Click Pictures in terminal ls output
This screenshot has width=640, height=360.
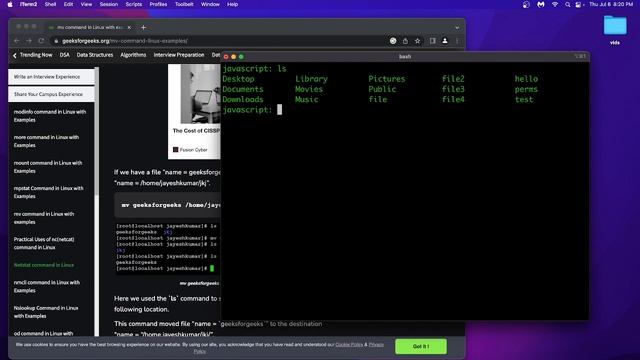click(387, 79)
